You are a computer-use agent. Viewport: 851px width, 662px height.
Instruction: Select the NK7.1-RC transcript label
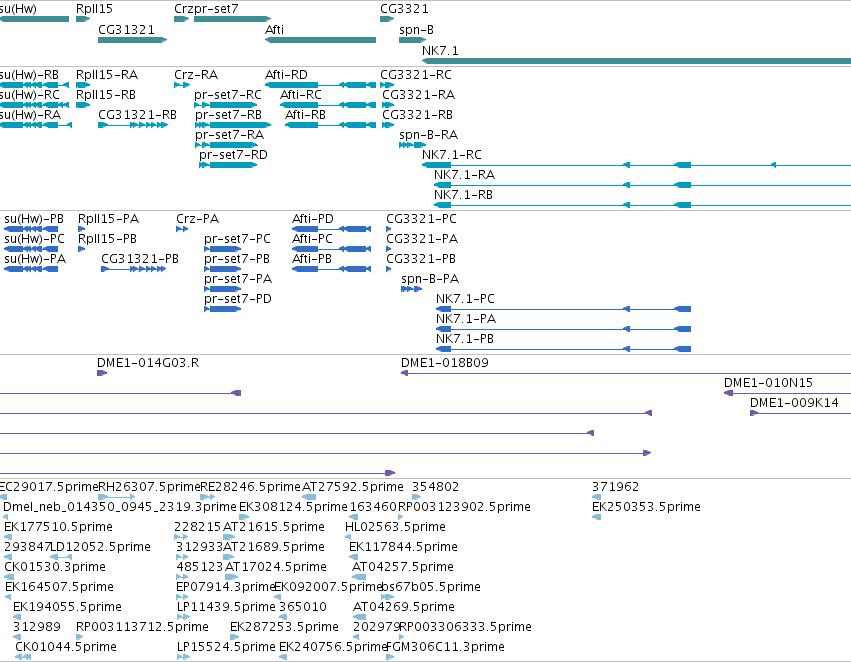452,155
